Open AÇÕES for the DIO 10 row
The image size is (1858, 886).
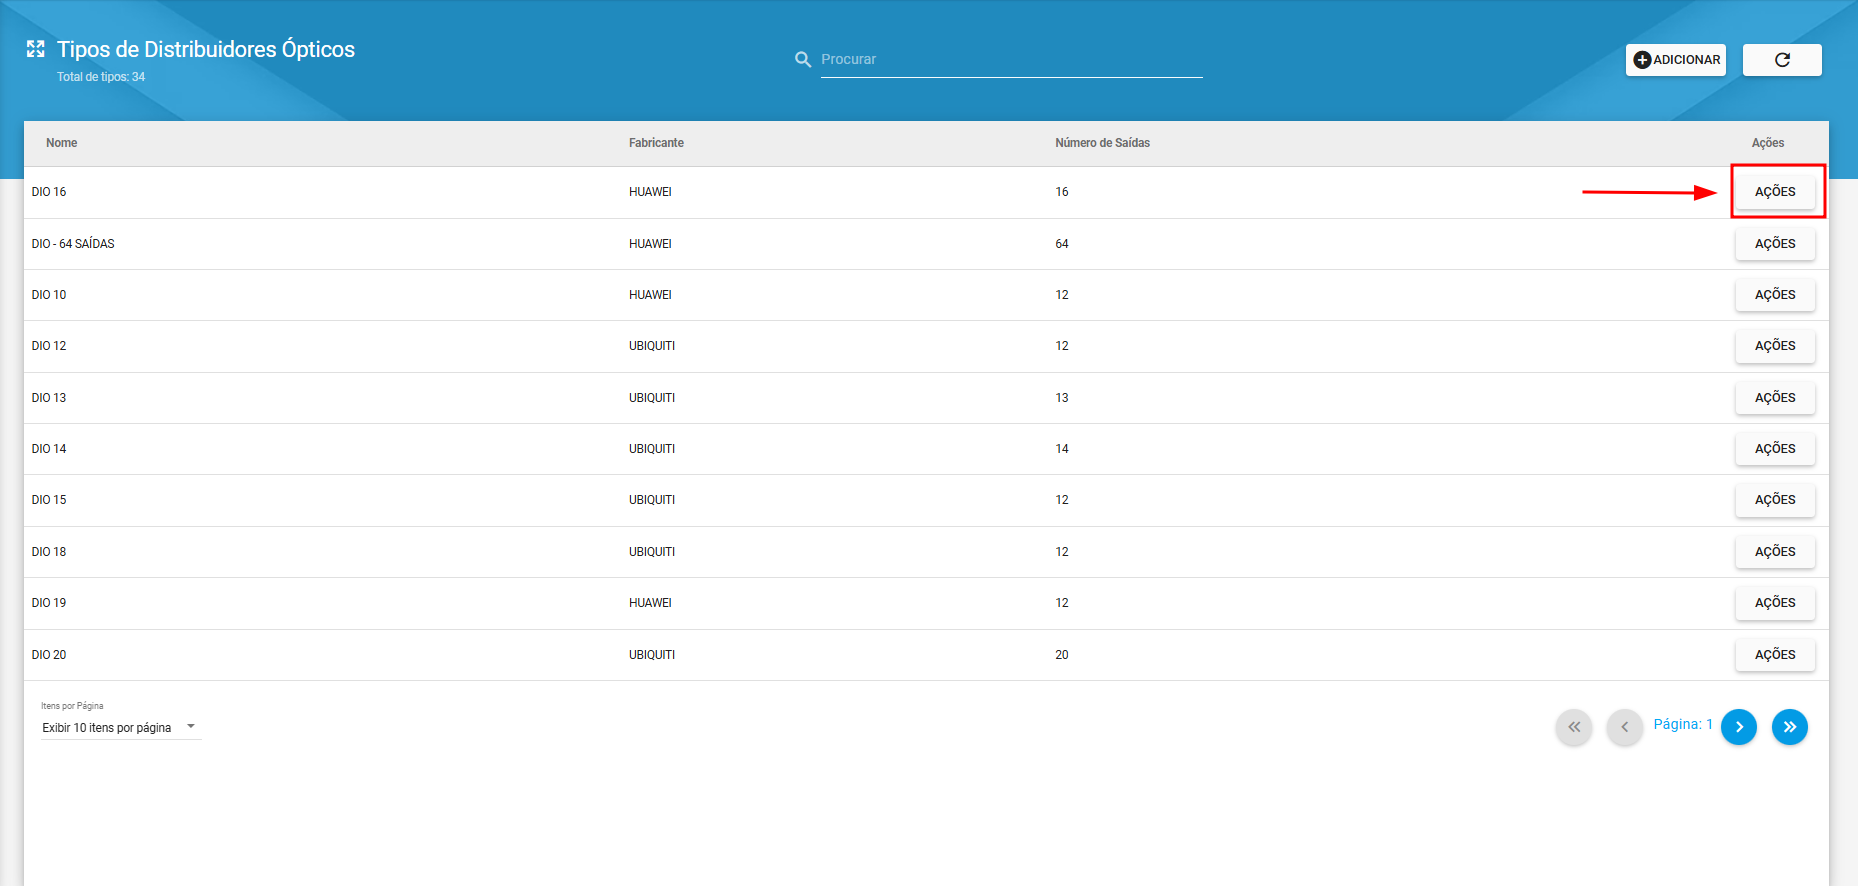click(x=1775, y=295)
